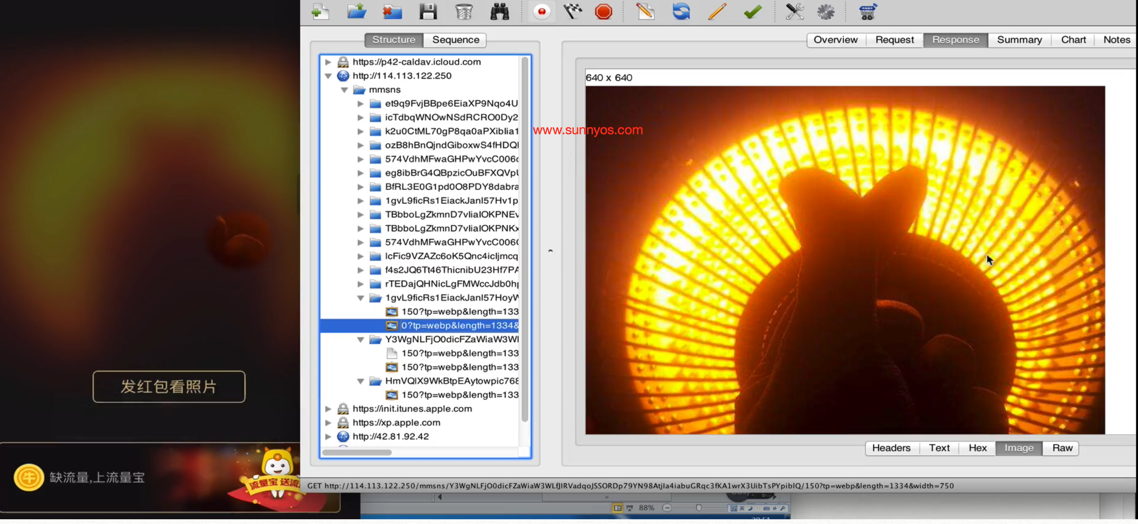The width and height of the screenshot is (1138, 524).
Task: Show response Hex view
Action: pos(978,448)
